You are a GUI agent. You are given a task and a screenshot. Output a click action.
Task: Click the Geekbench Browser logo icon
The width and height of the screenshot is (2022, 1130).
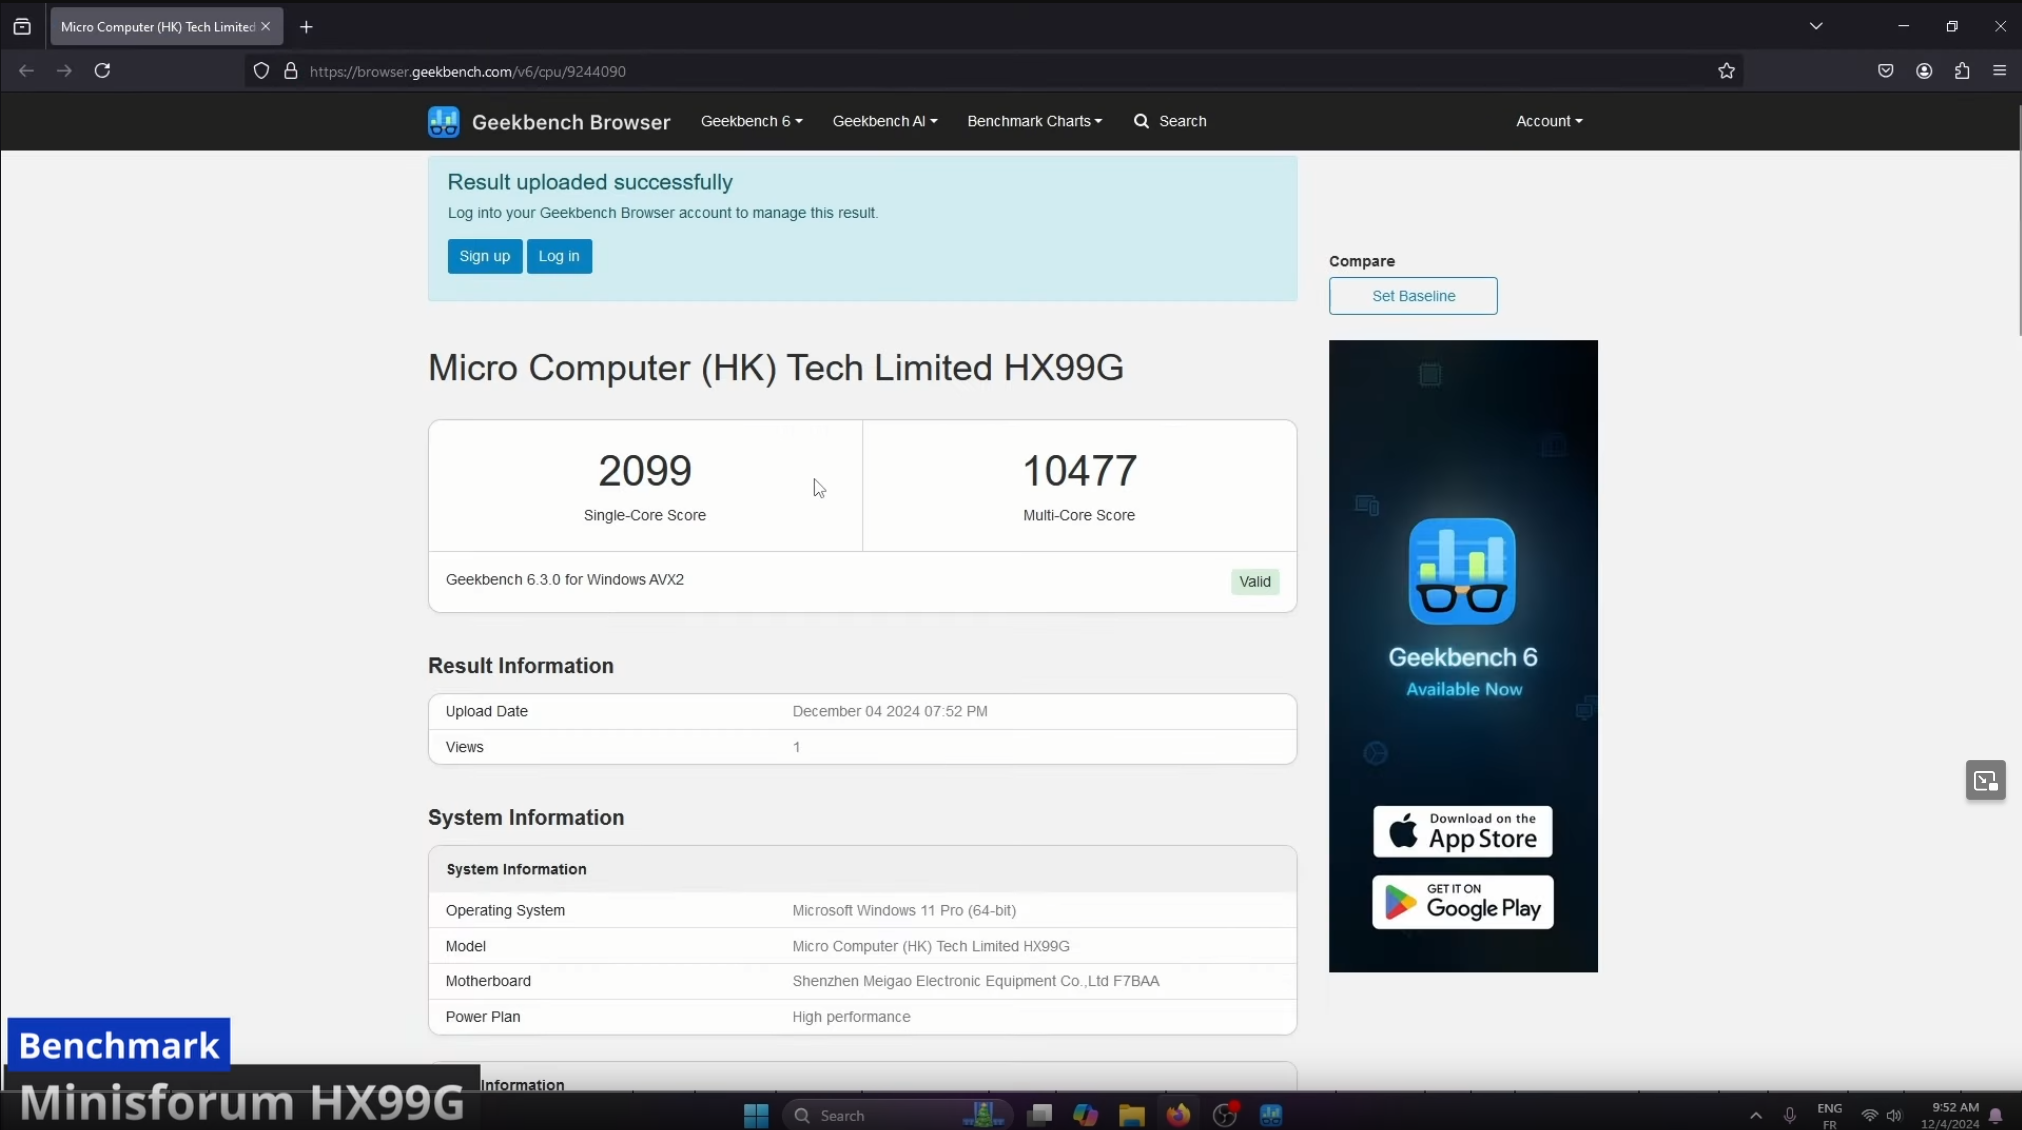[x=443, y=121]
